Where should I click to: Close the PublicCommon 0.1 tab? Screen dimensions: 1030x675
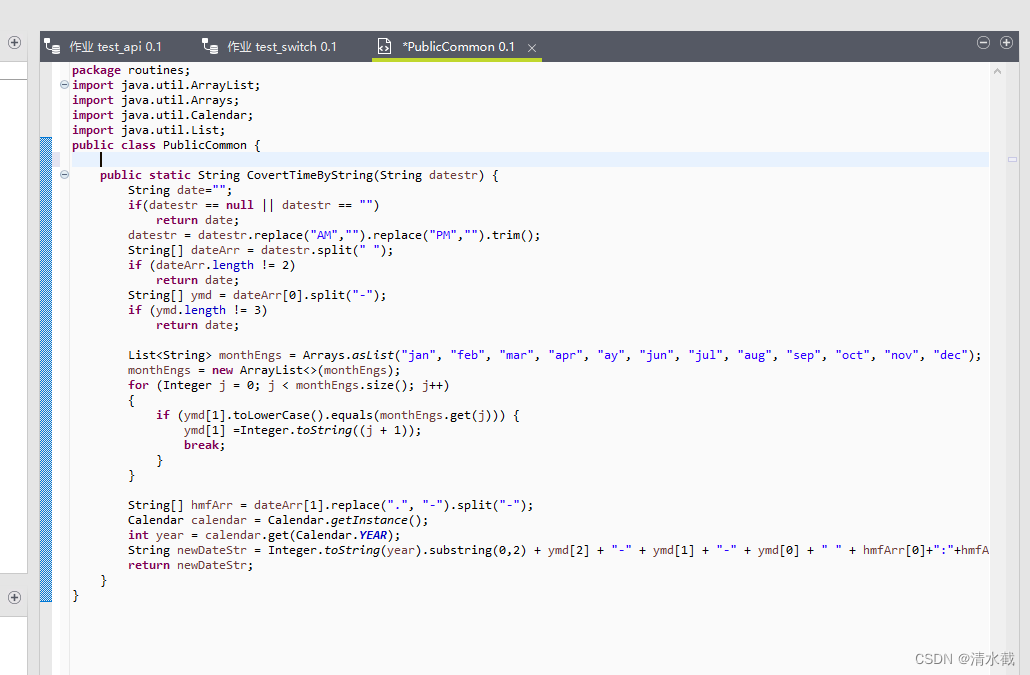532,48
